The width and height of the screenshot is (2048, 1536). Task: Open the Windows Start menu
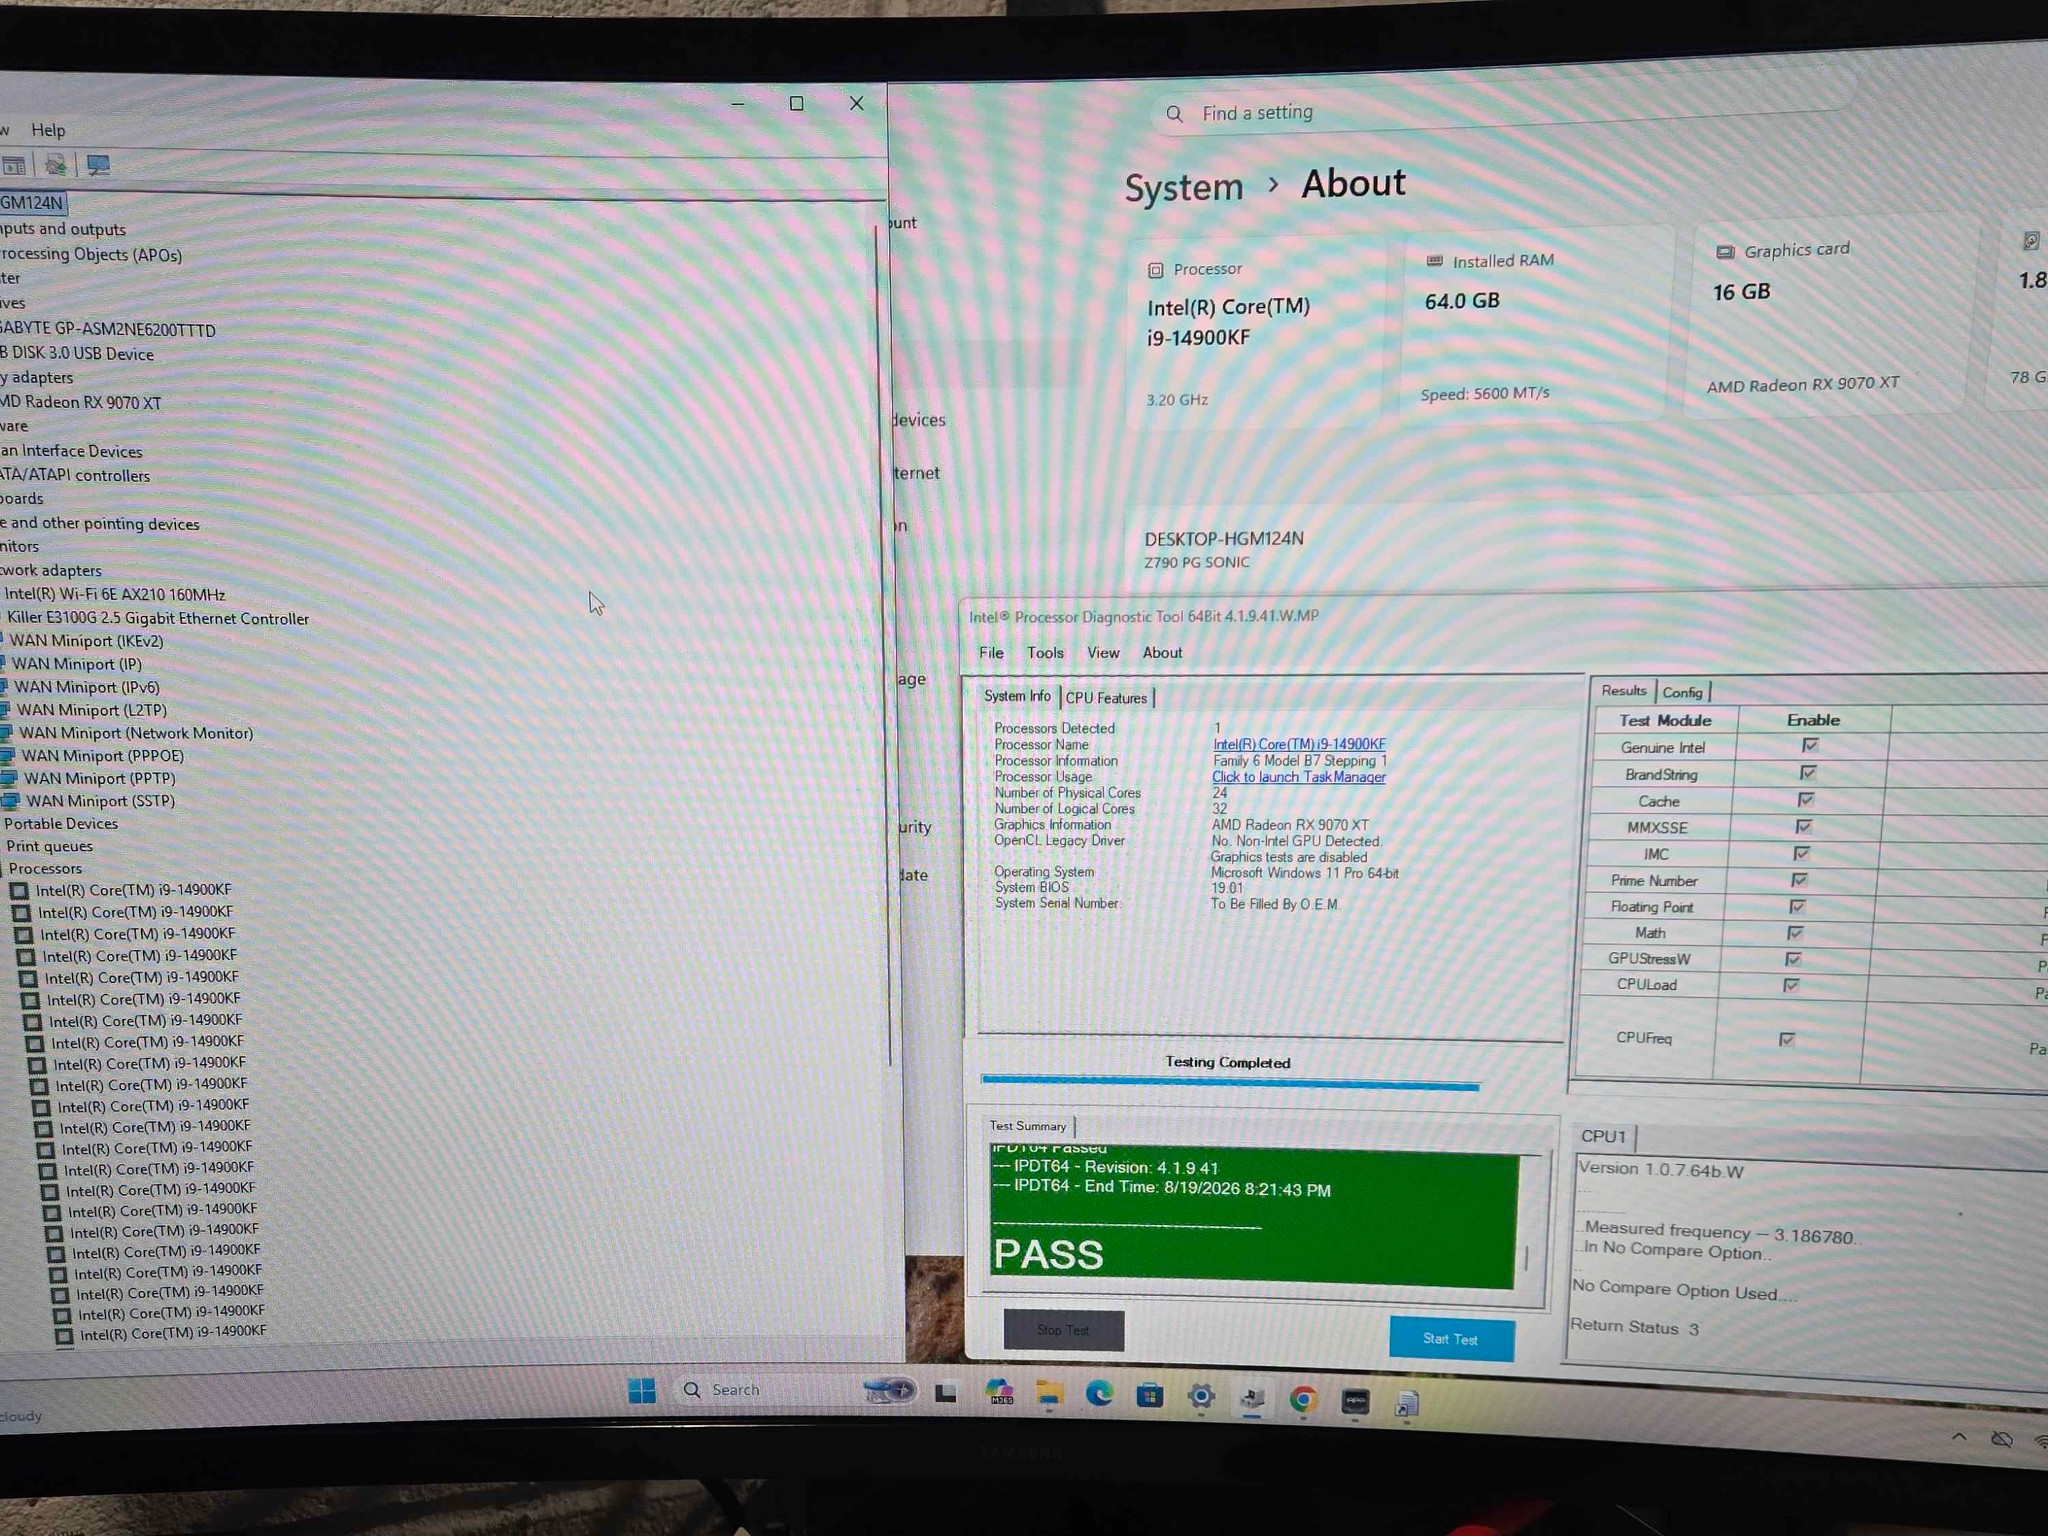pyautogui.click(x=641, y=1390)
